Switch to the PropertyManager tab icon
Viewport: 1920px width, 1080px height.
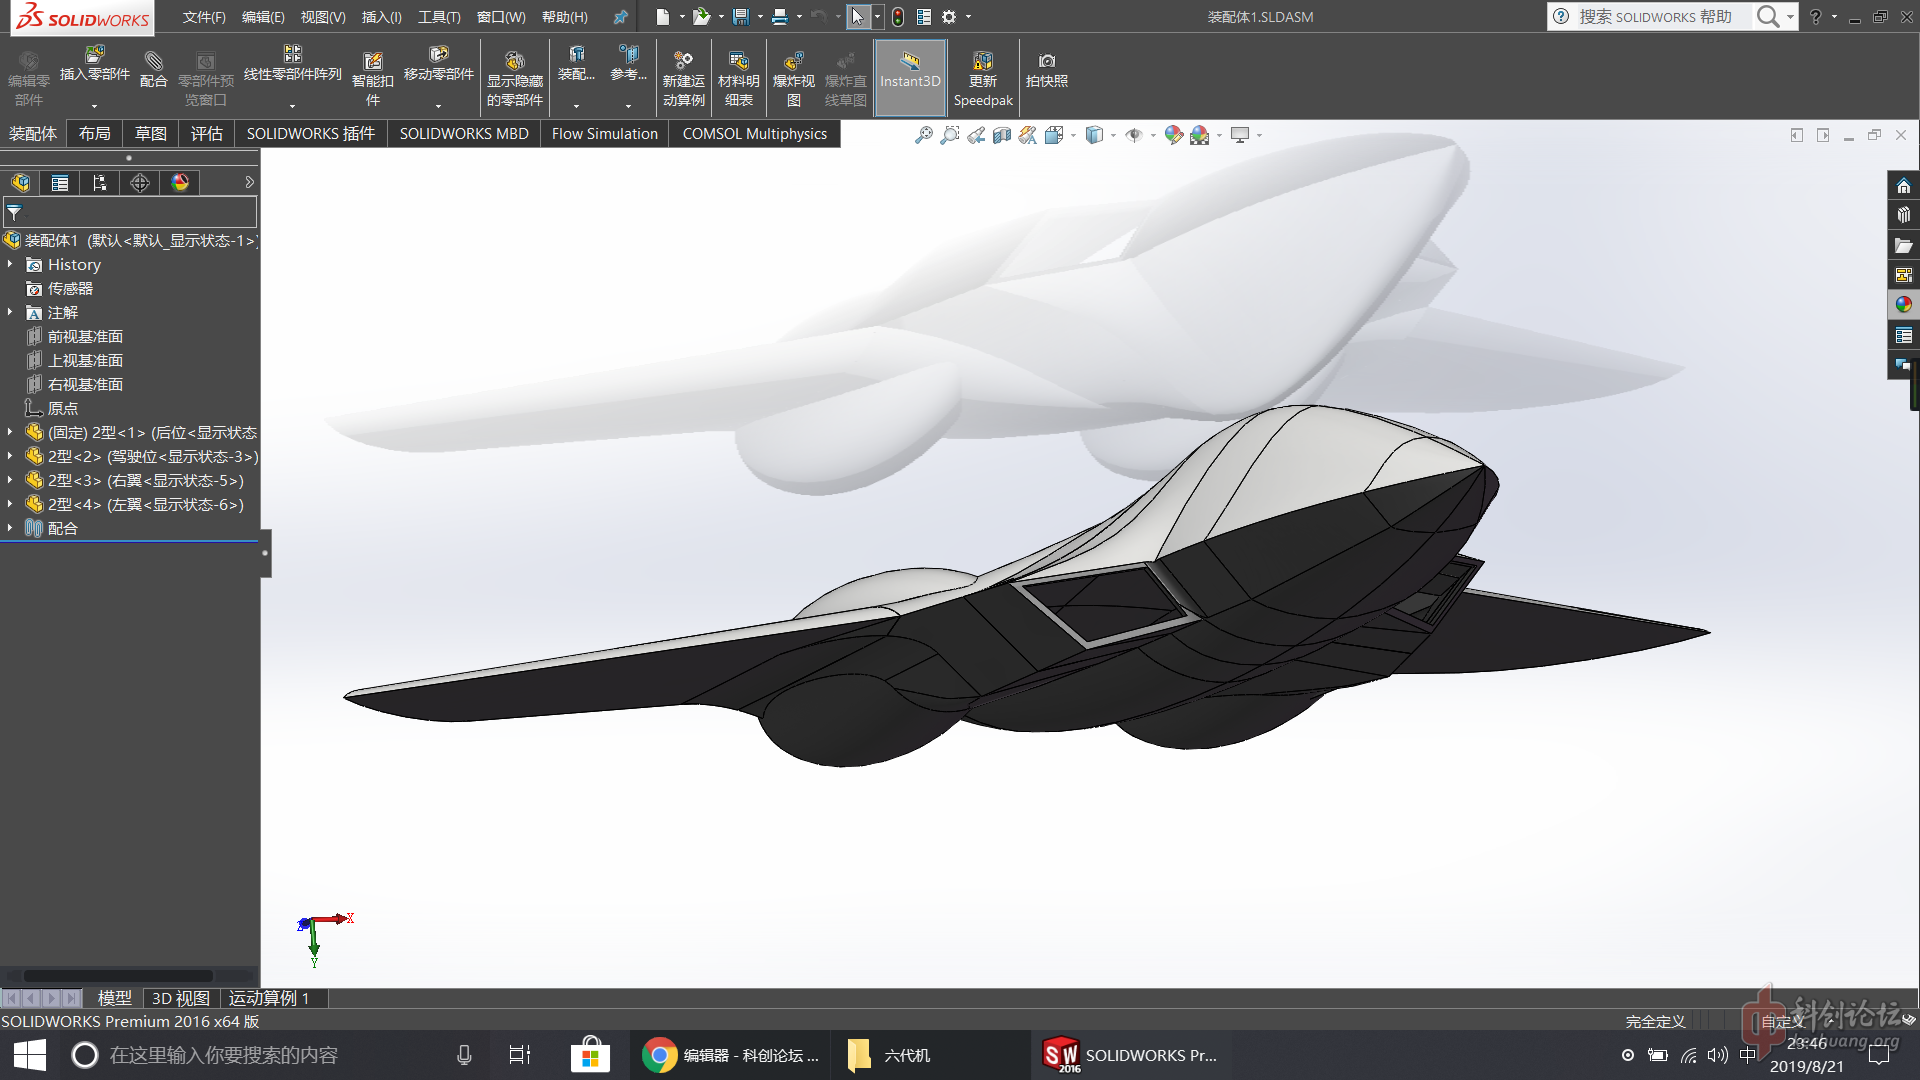pyautogui.click(x=60, y=183)
